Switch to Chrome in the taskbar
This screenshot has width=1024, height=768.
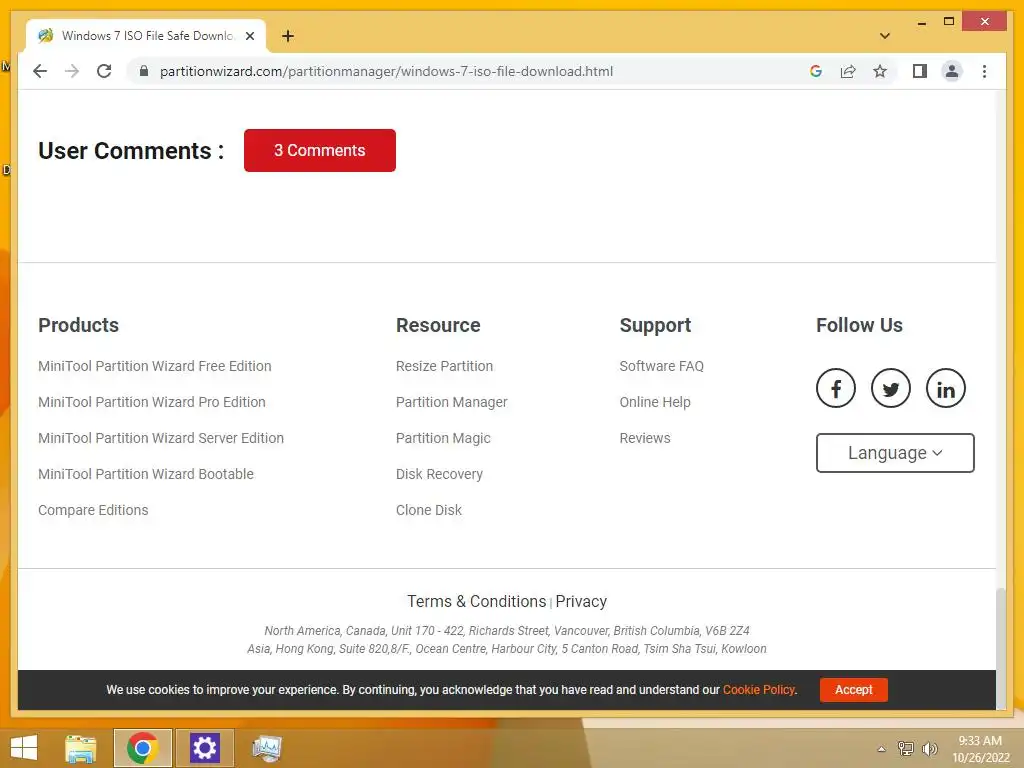(x=142, y=748)
